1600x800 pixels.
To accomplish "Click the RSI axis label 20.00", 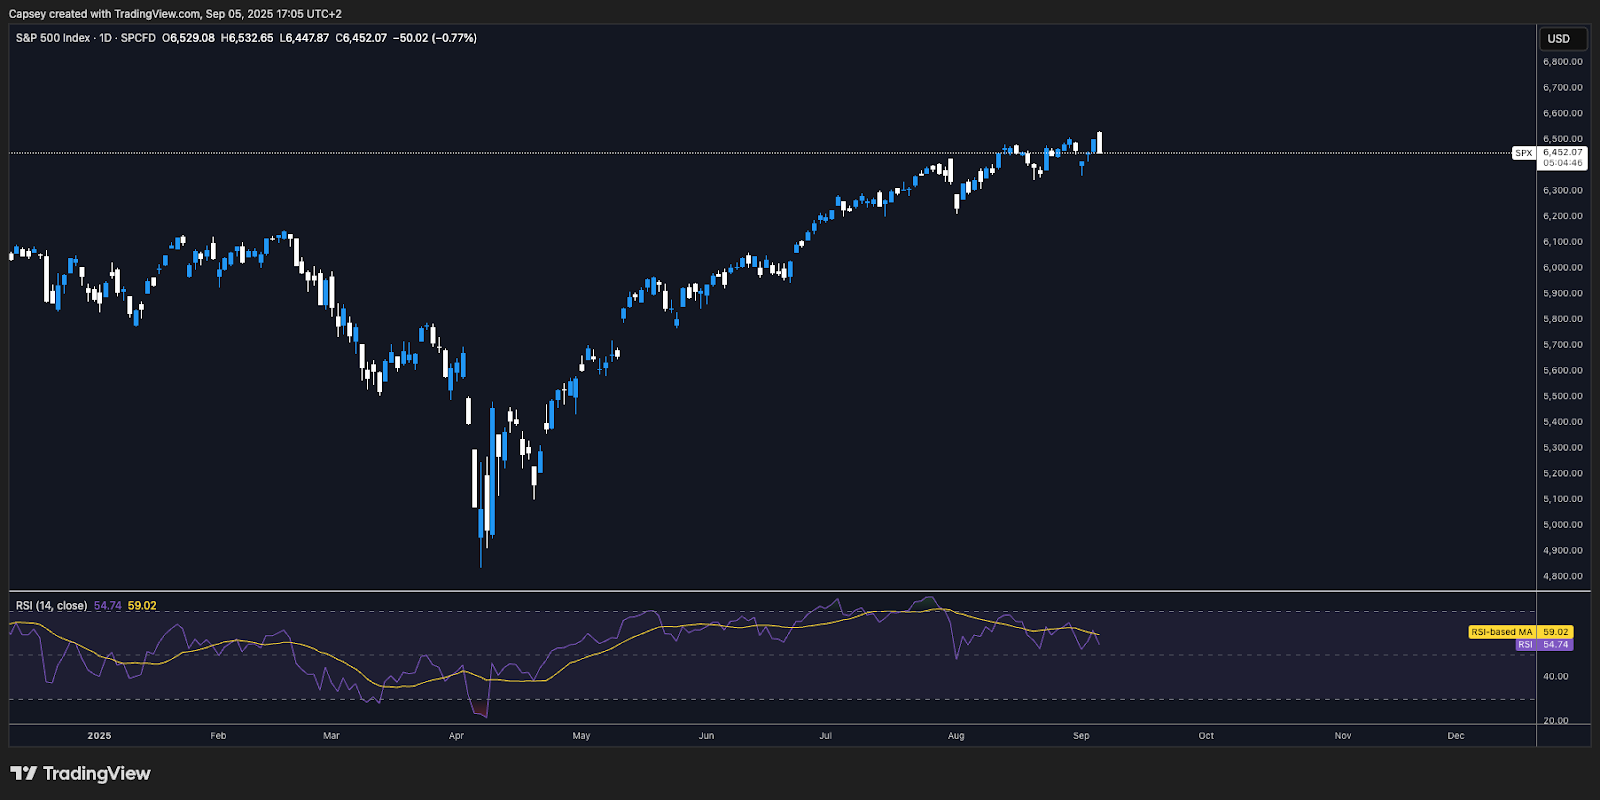I will (1555, 721).
